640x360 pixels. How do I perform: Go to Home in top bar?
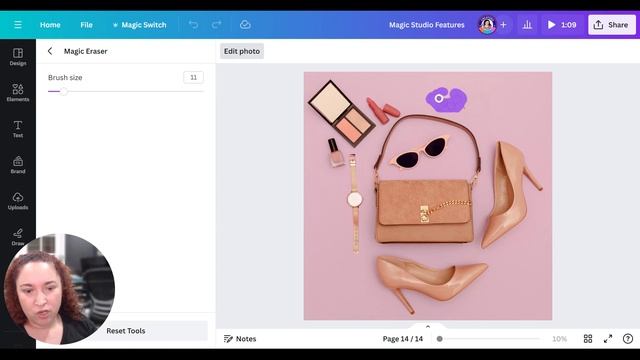50,25
